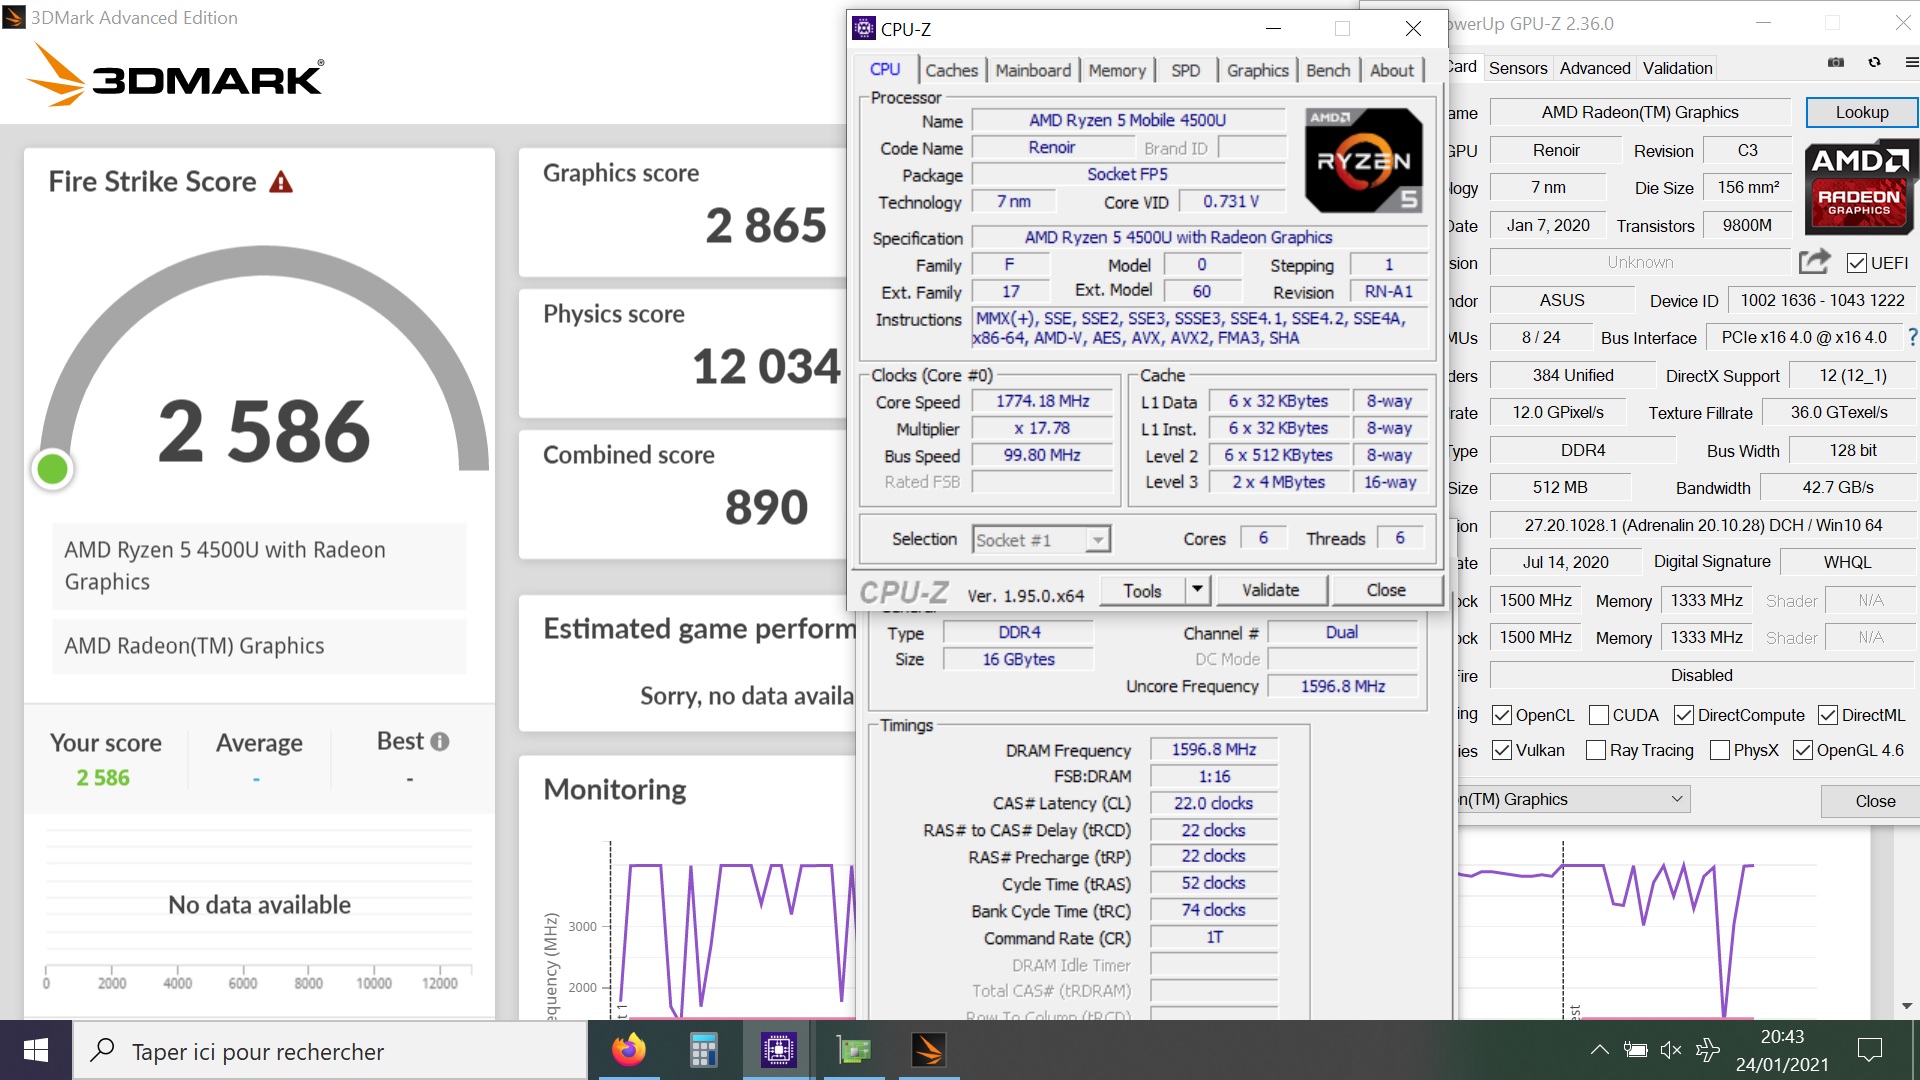Screen dimensions: 1920x1080
Task: Click the green dot on the score gauge
Action: click(52, 468)
